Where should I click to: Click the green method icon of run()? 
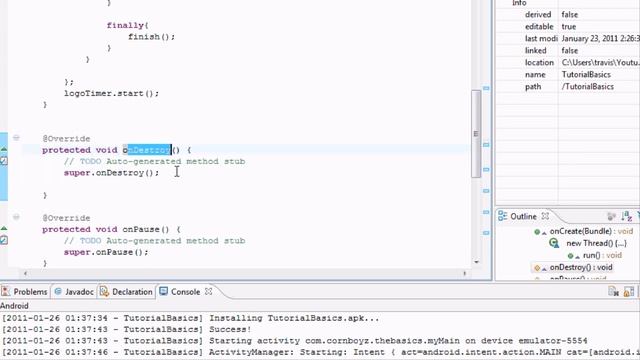571,256
